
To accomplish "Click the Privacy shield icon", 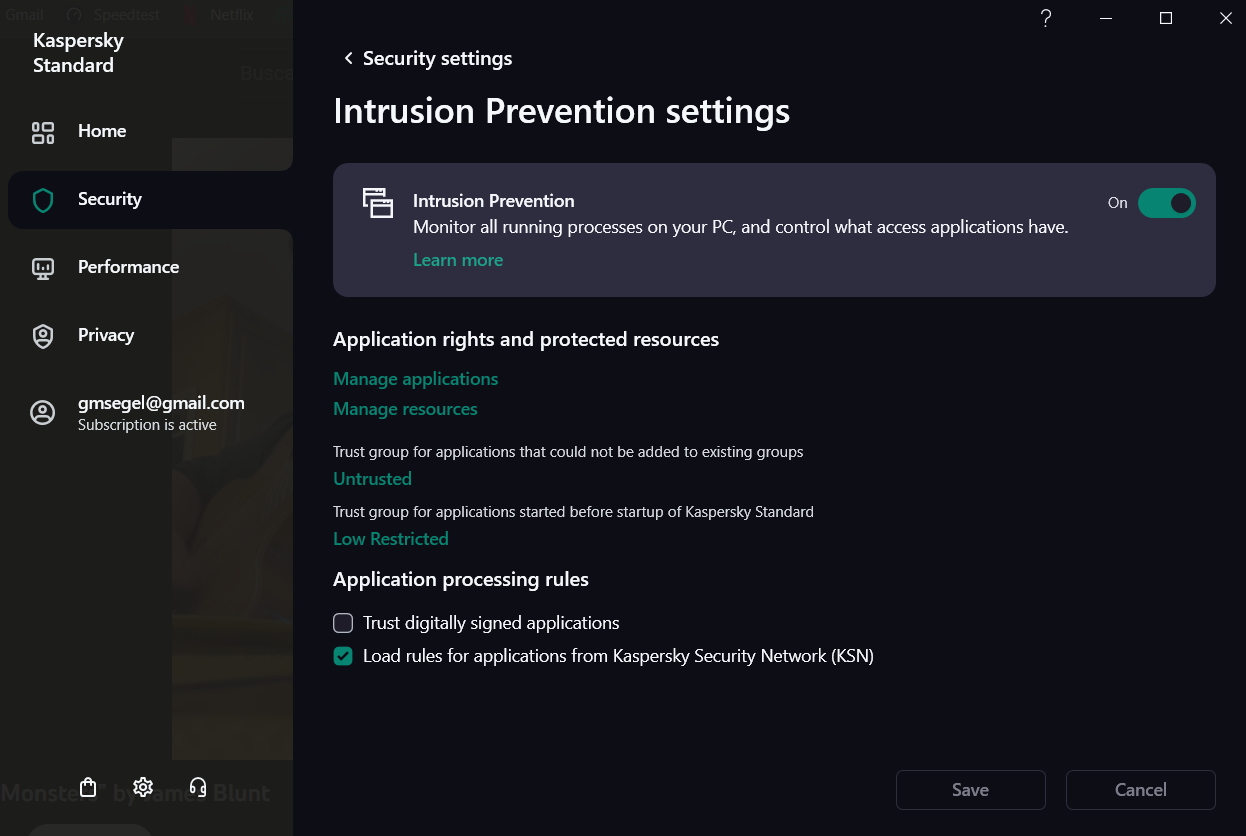I will [43, 336].
